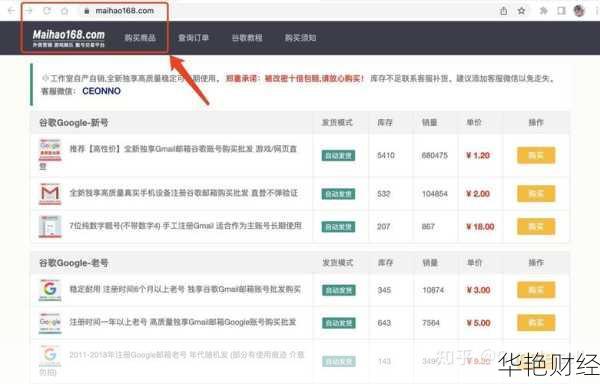
Task: Click the 自动发货 badge in the ¥2.00 row
Action: click(338, 194)
